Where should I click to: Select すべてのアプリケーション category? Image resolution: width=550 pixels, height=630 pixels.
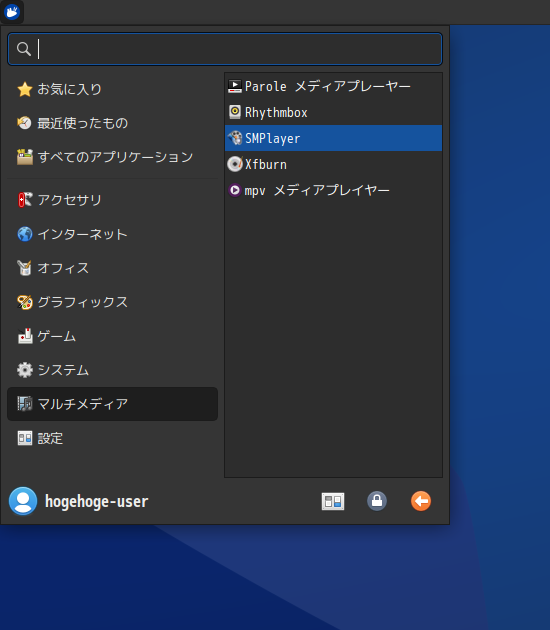click(112, 157)
